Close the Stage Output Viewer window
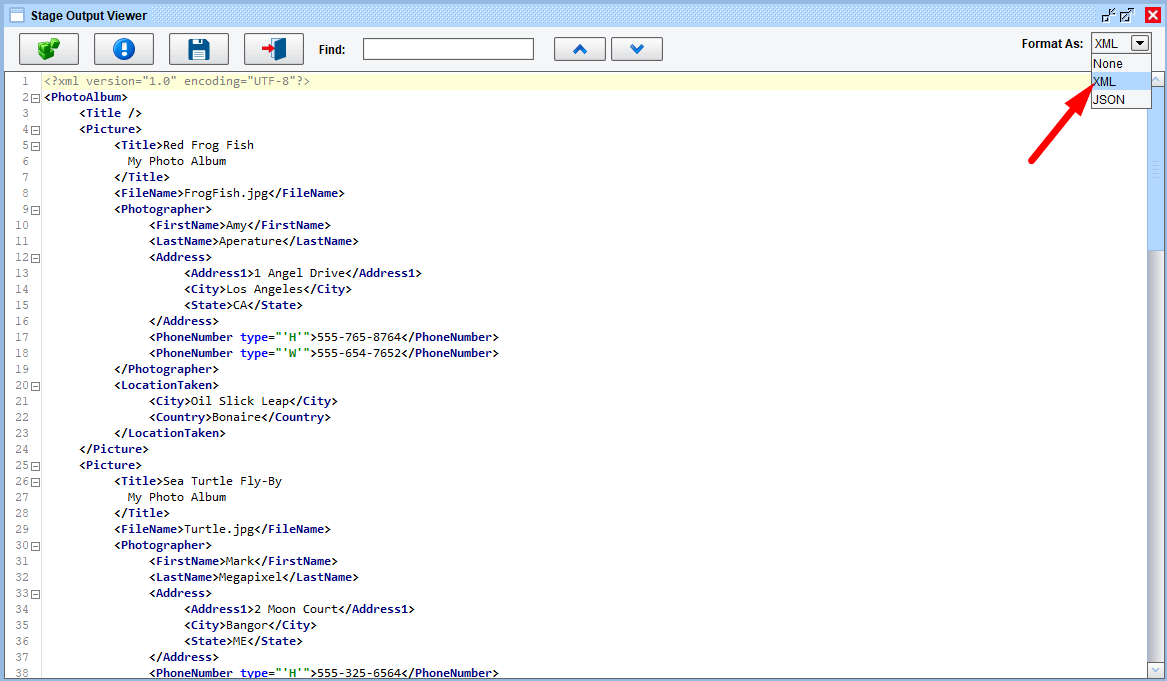This screenshot has height=681, width=1167. (1152, 15)
